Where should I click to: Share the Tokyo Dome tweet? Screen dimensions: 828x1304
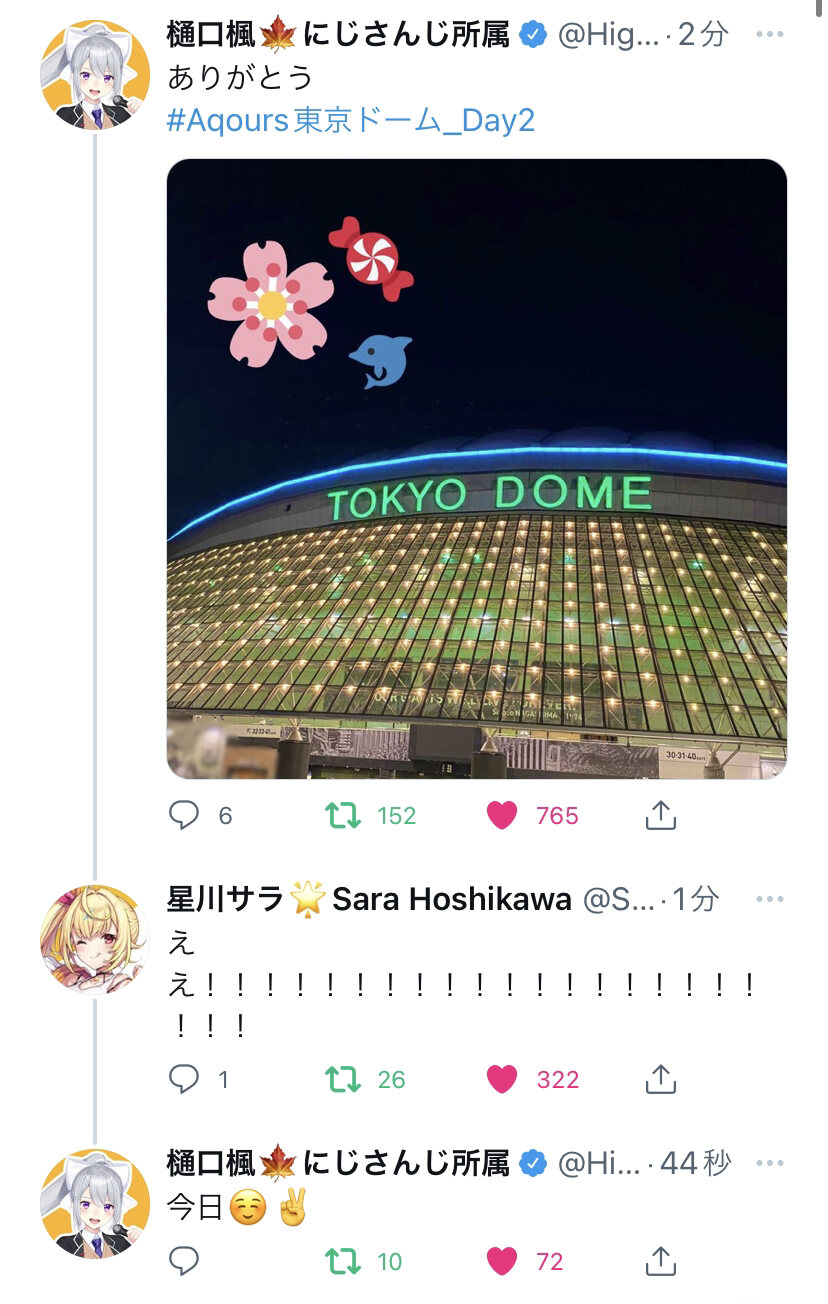coord(660,816)
